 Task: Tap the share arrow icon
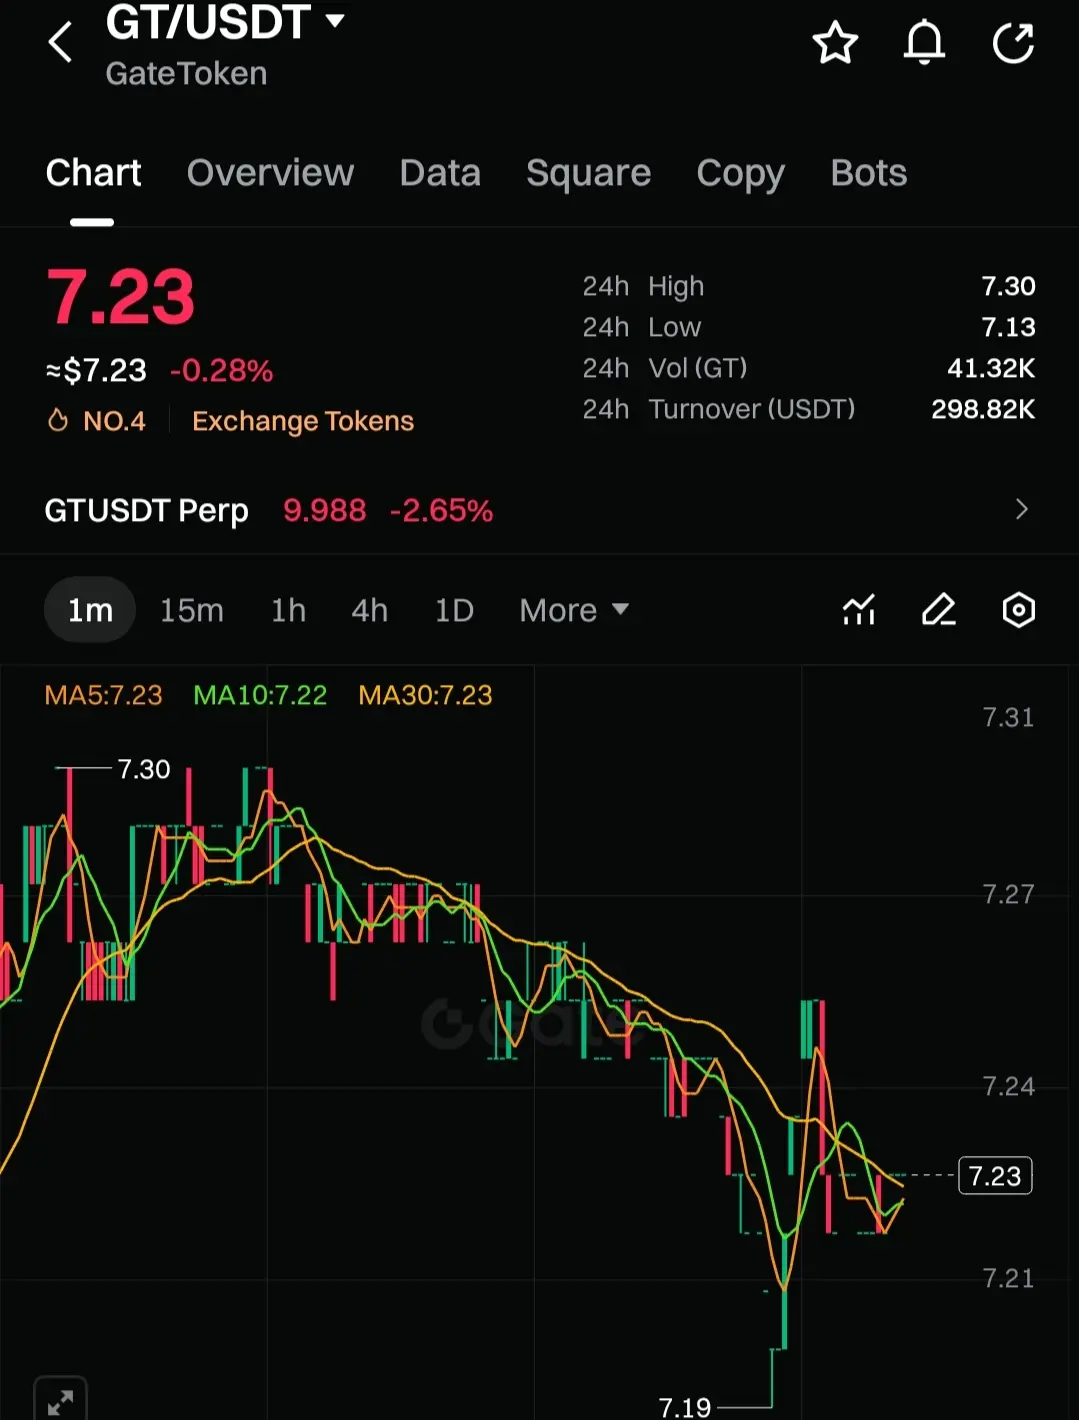coord(1013,43)
